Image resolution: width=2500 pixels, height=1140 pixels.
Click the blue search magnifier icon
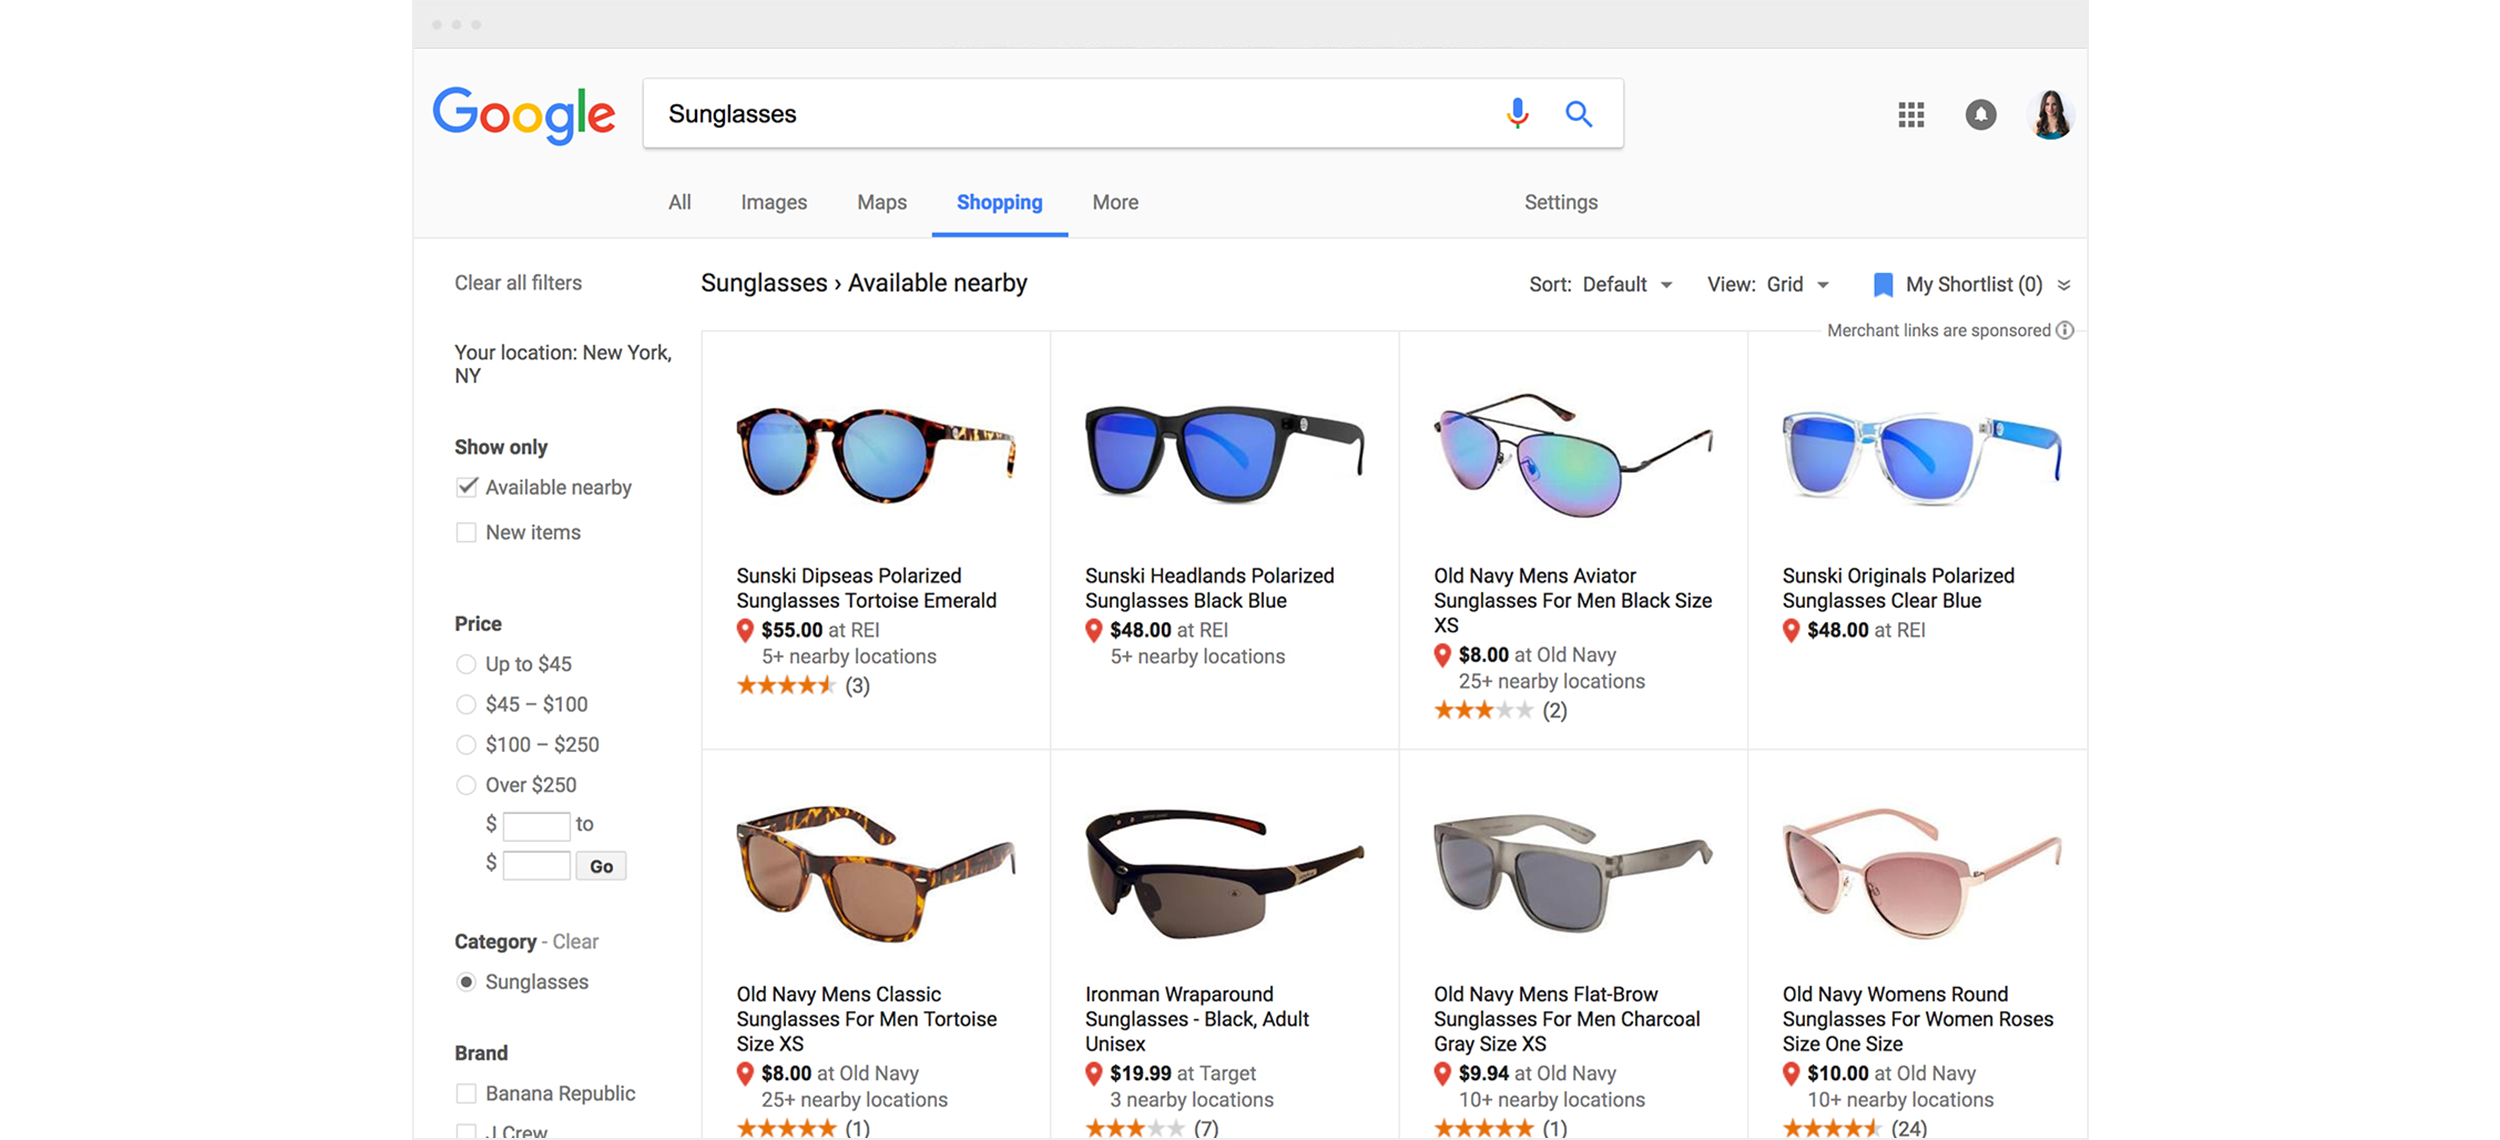point(1578,114)
